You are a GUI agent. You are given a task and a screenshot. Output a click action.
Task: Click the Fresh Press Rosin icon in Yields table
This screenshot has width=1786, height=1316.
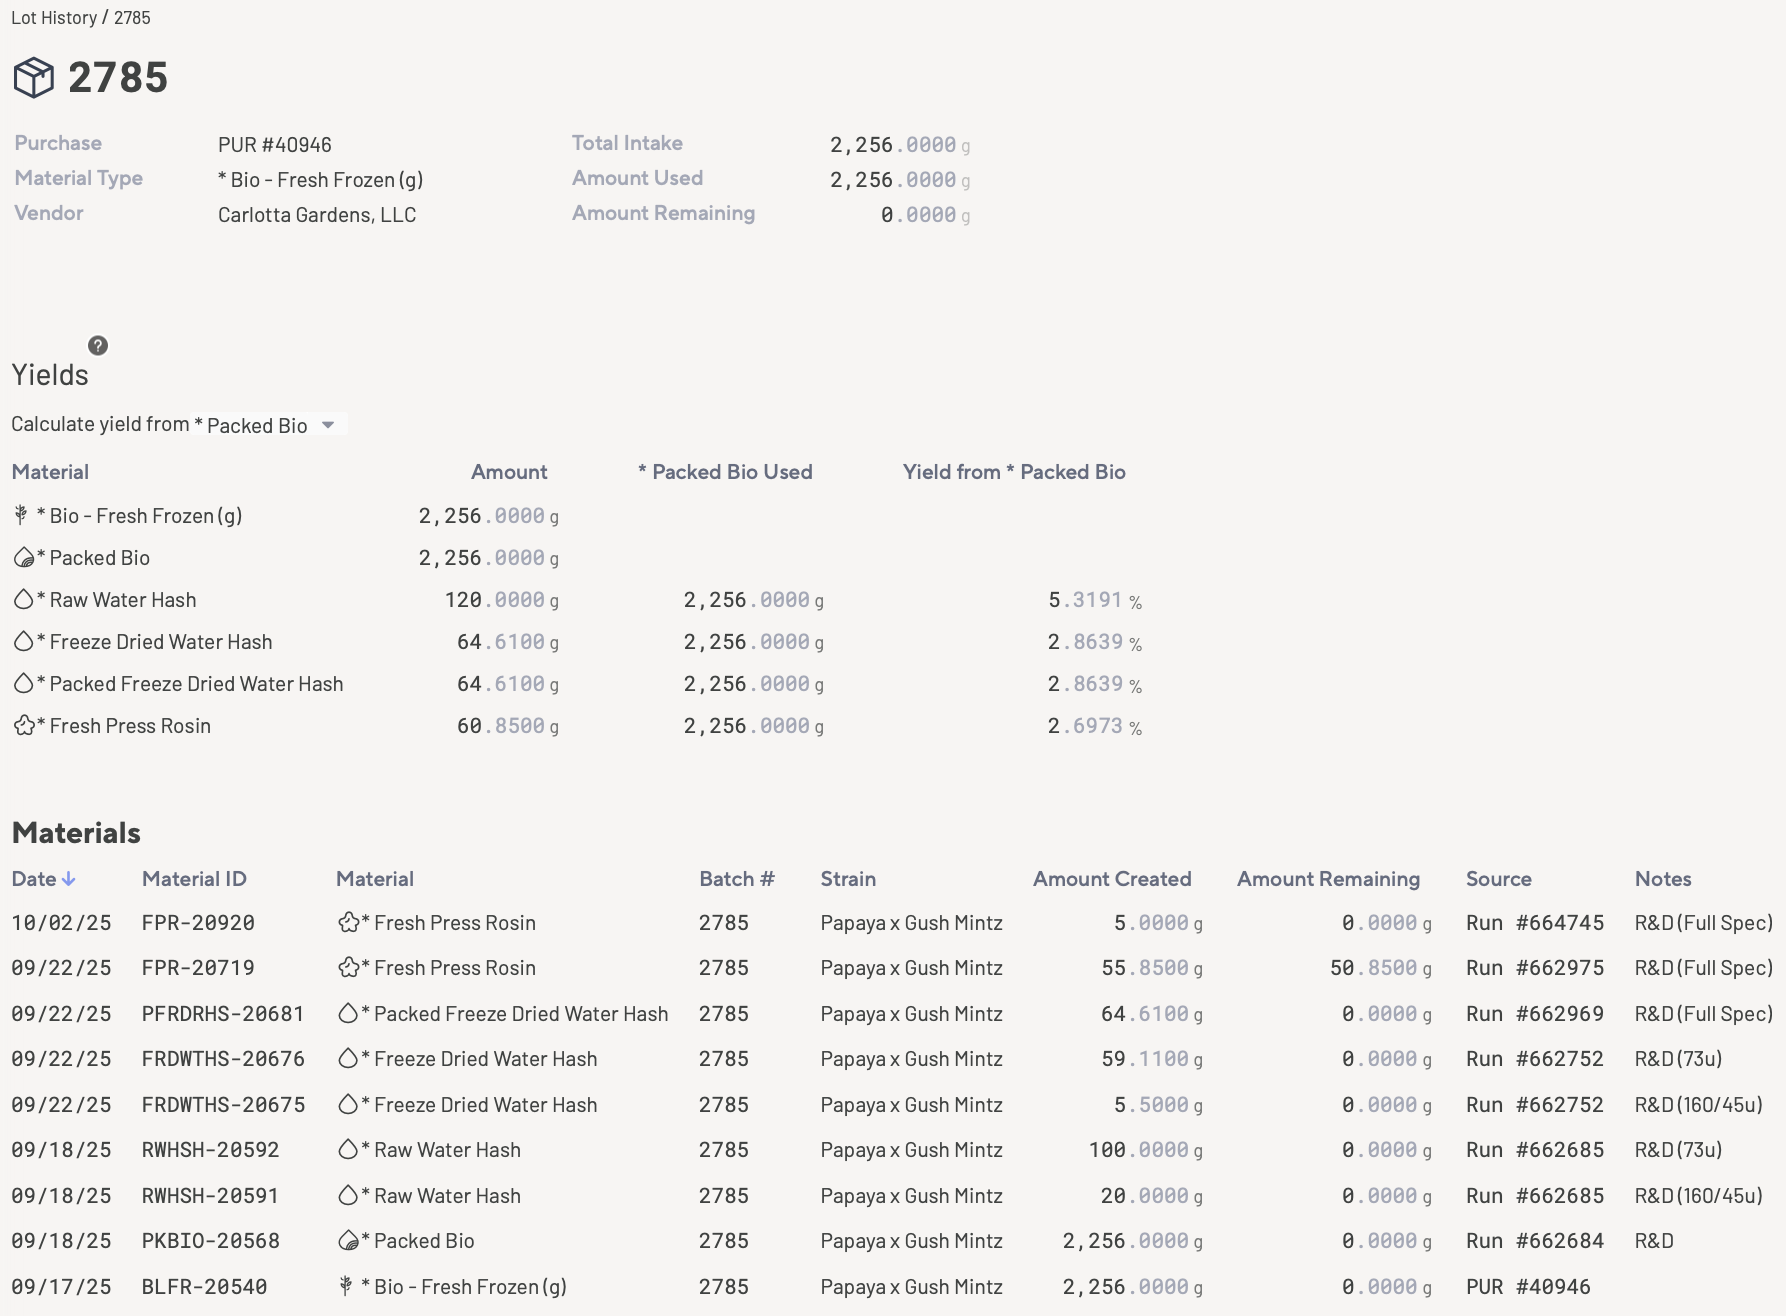24,726
